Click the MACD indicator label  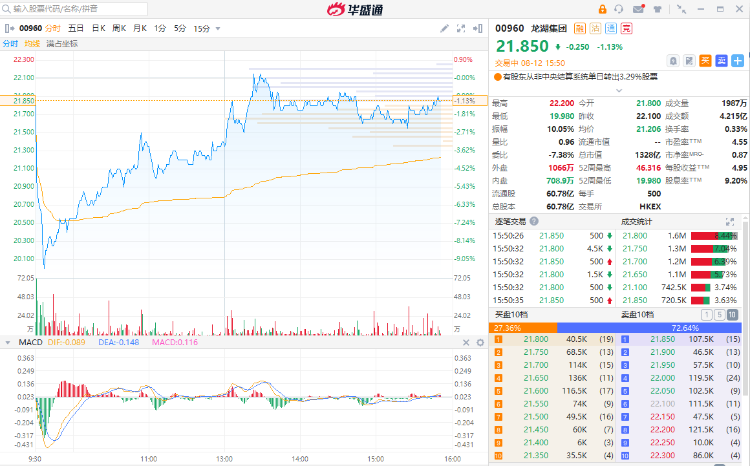(31, 342)
